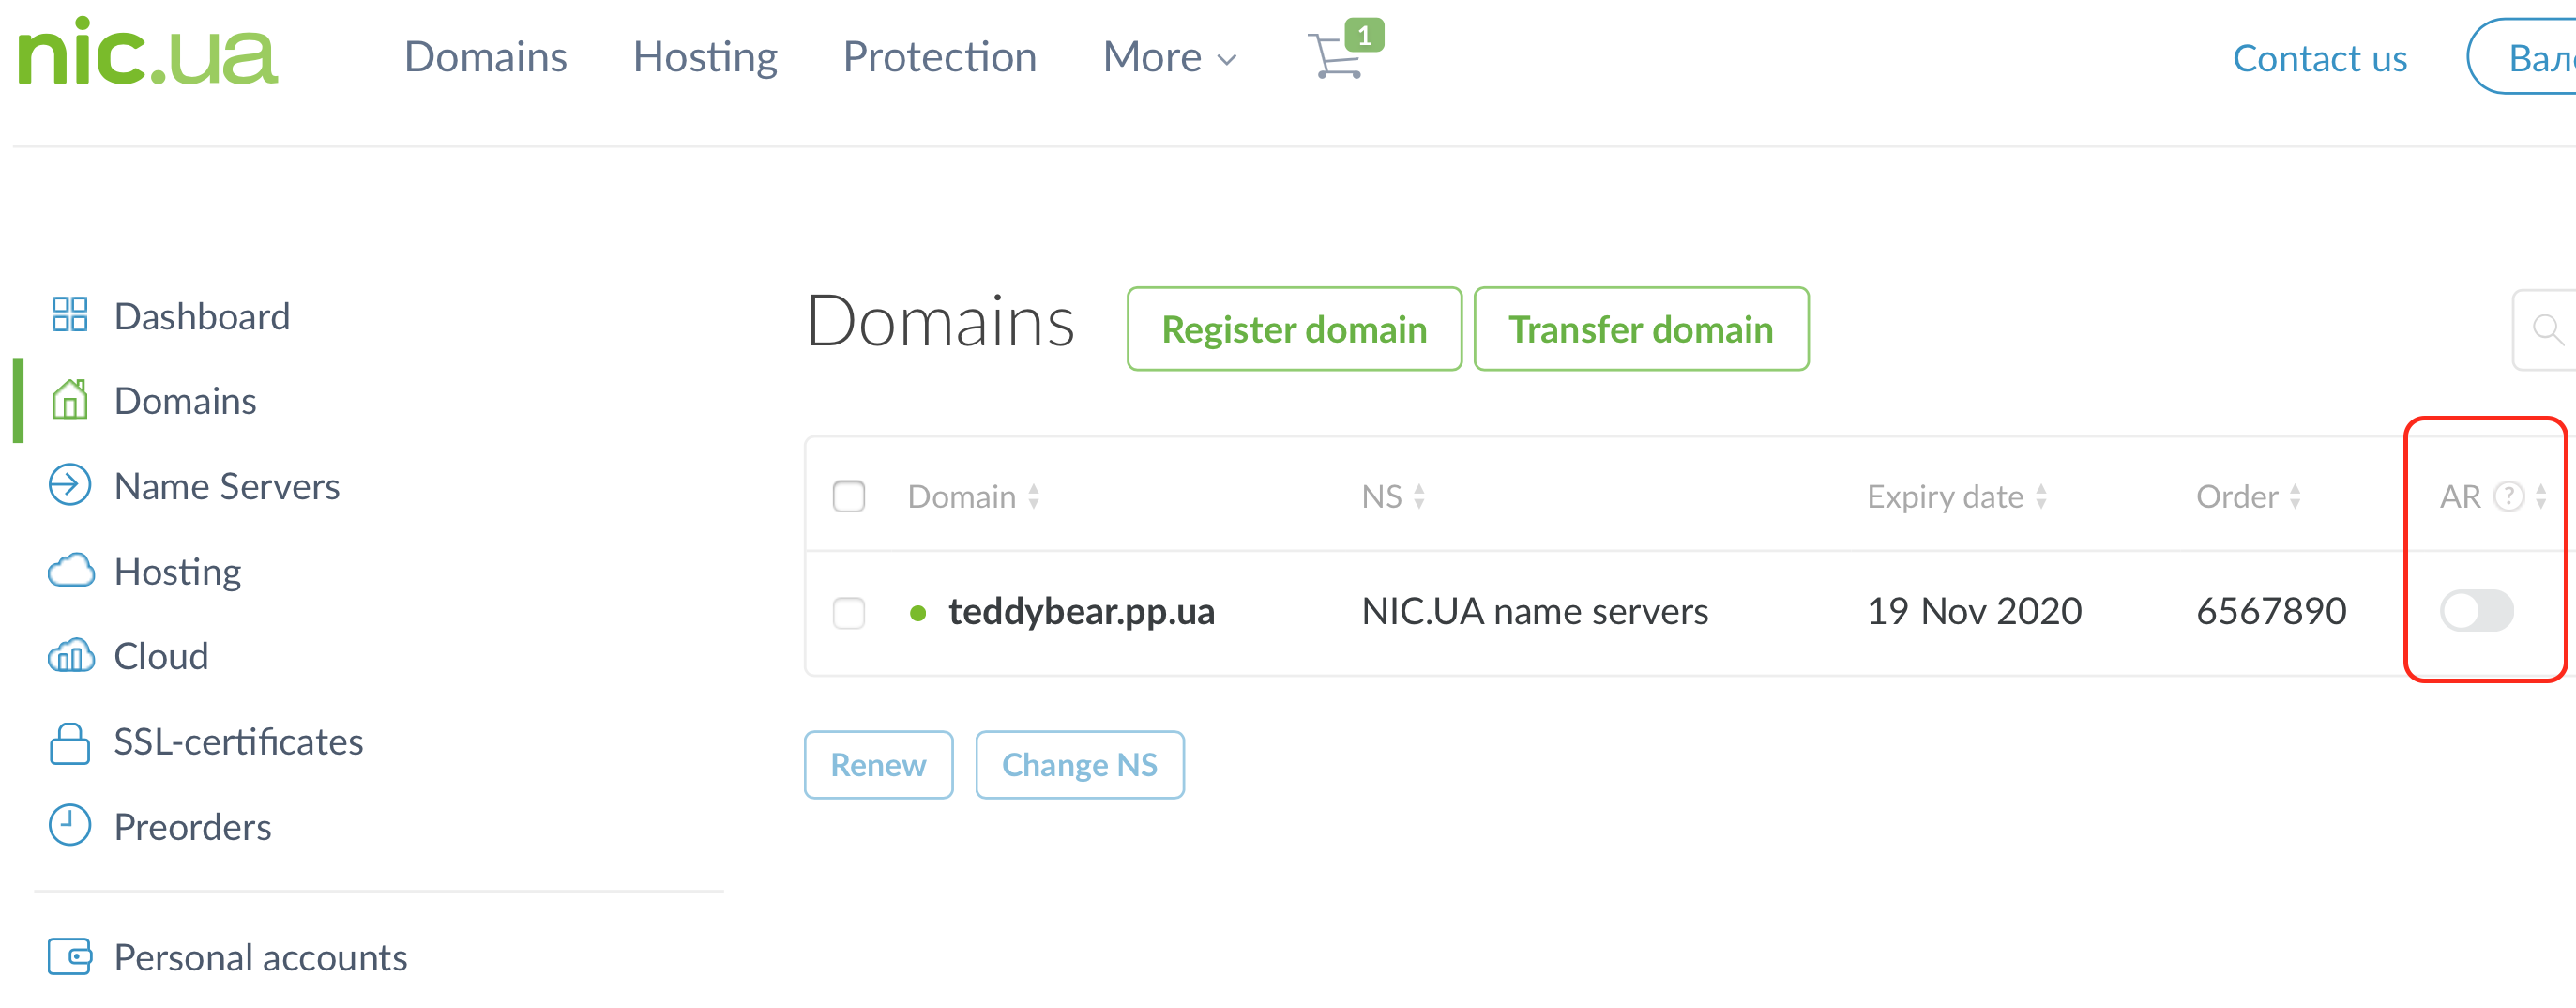The width and height of the screenshot is (2576, 1008).
Task: Click the Personal accounts wallet icon
Action: [69, 957]
